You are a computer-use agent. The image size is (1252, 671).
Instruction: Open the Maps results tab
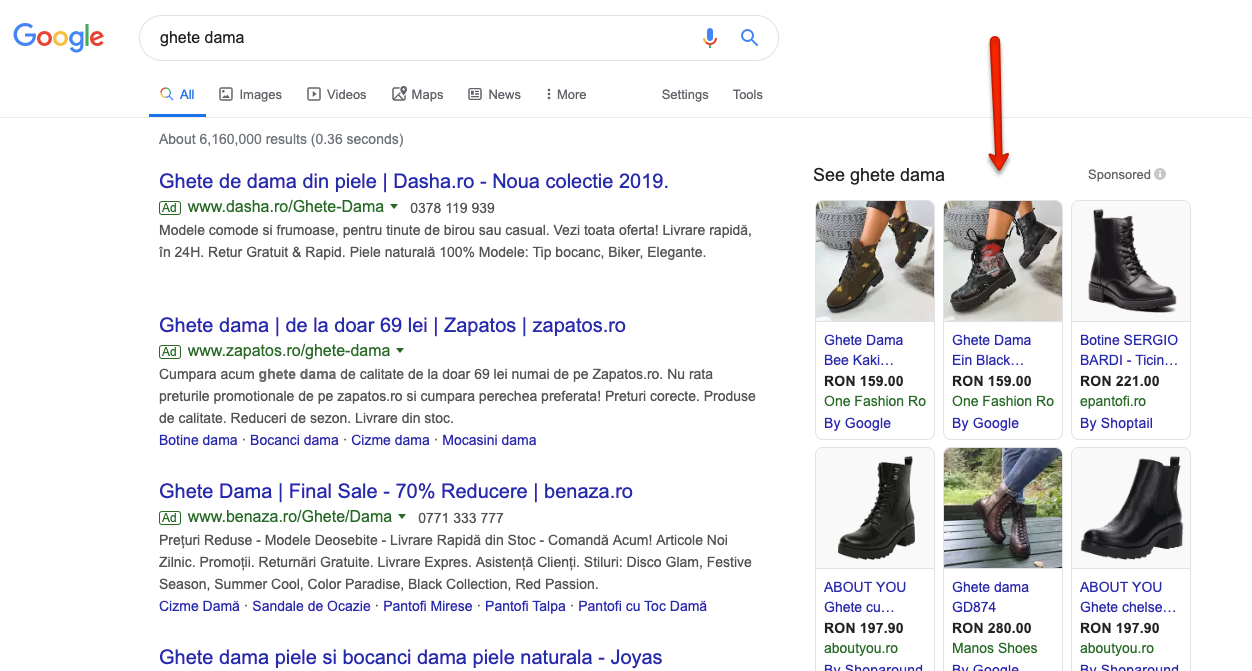tap(417, 94)
